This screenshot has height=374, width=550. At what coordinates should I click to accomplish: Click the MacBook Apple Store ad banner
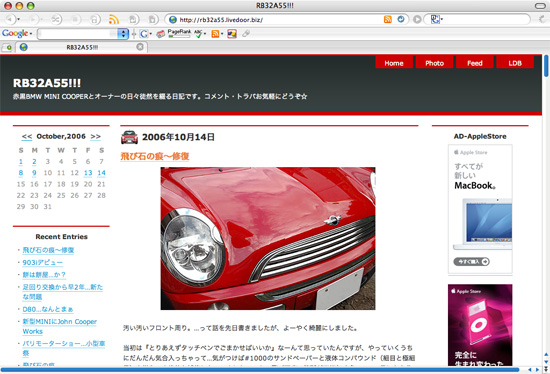[x=480, y=209]
